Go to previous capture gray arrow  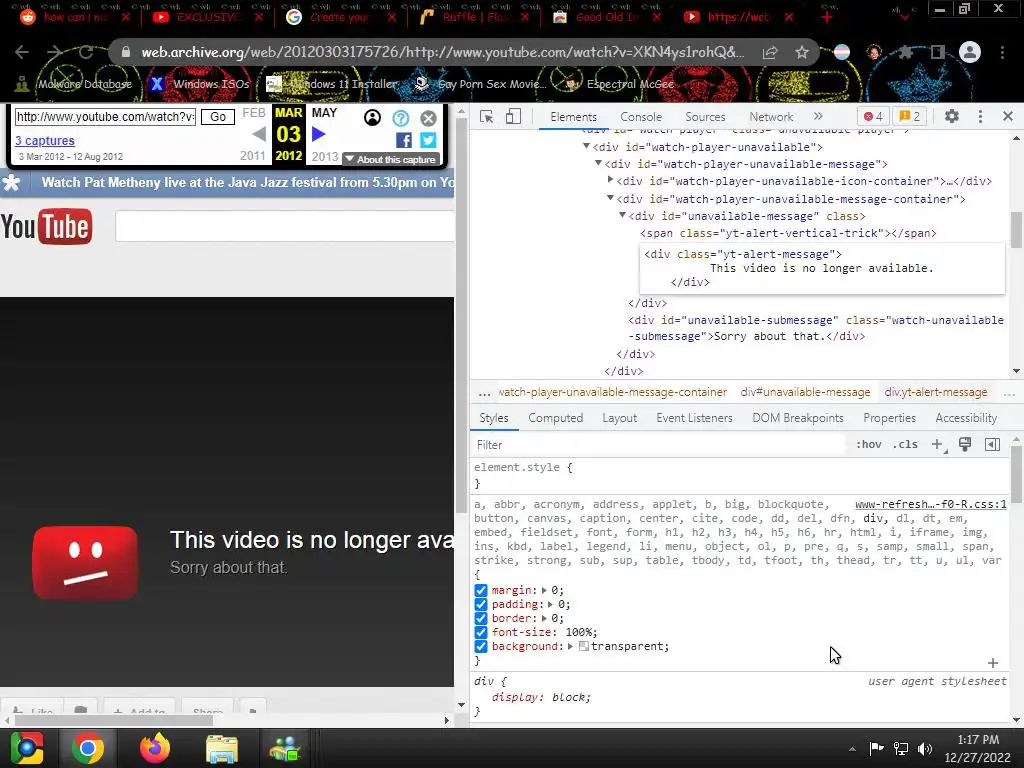pos(259,135)
